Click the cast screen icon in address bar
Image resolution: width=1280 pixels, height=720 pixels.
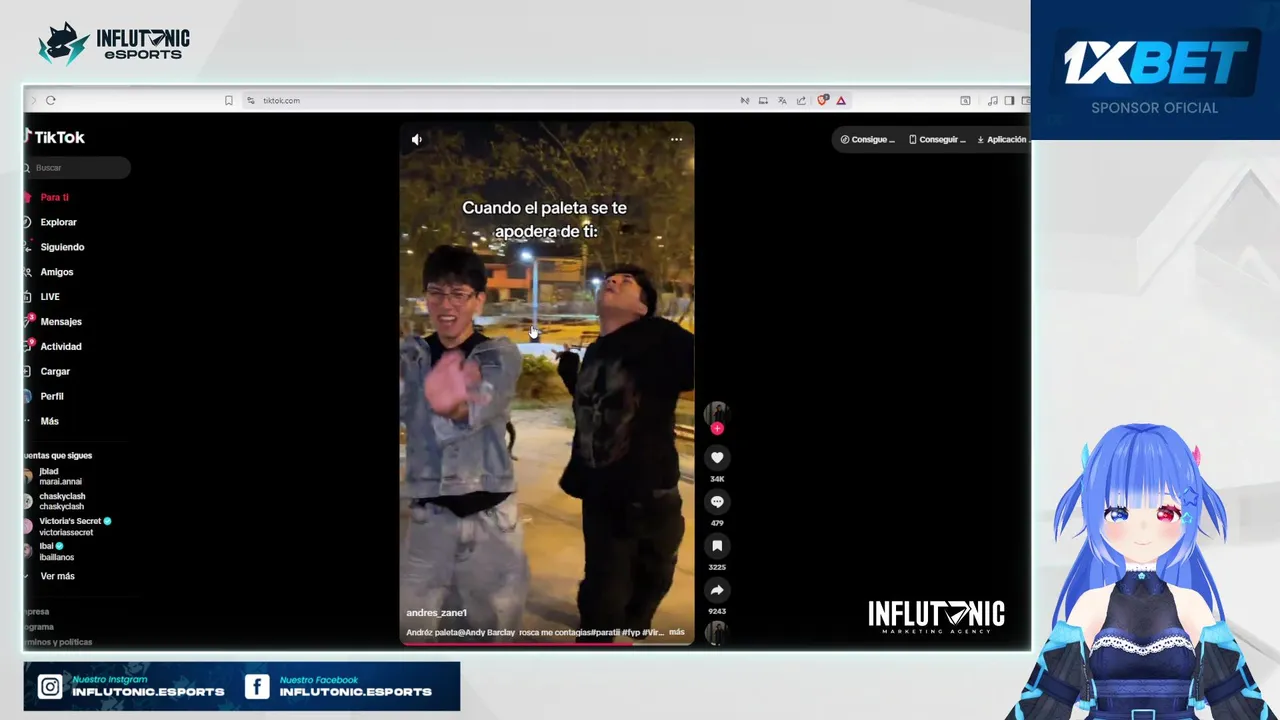[763, 100]
